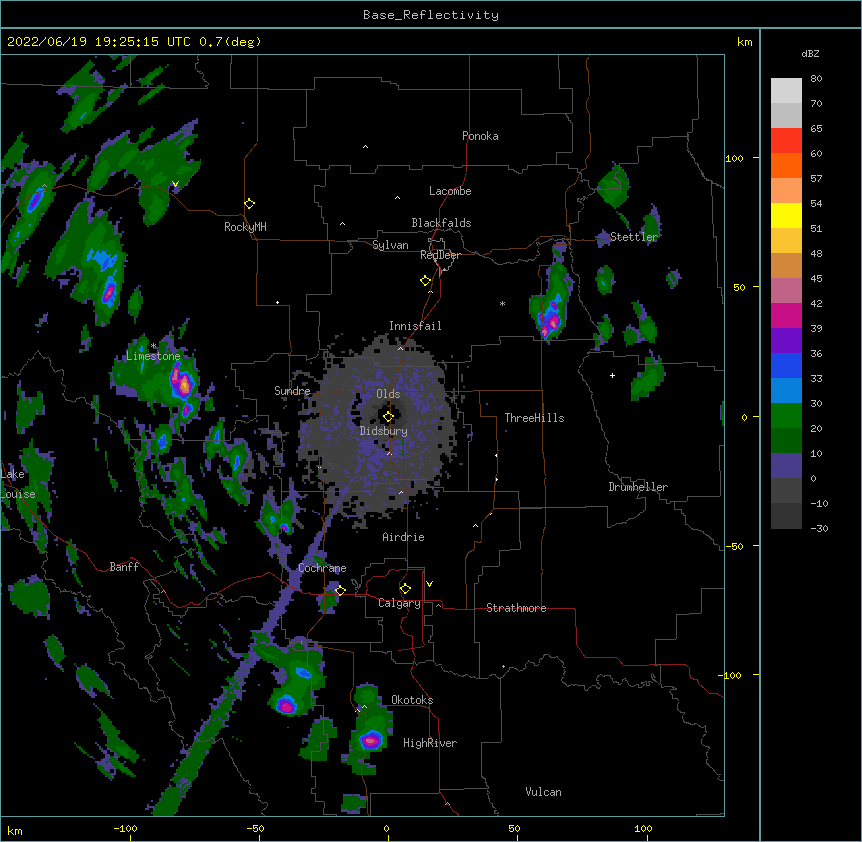Click the white asterisk just above Limestone
Viewport: 862px width, 842px height.
pyautogui.click(x=153, y=346)
